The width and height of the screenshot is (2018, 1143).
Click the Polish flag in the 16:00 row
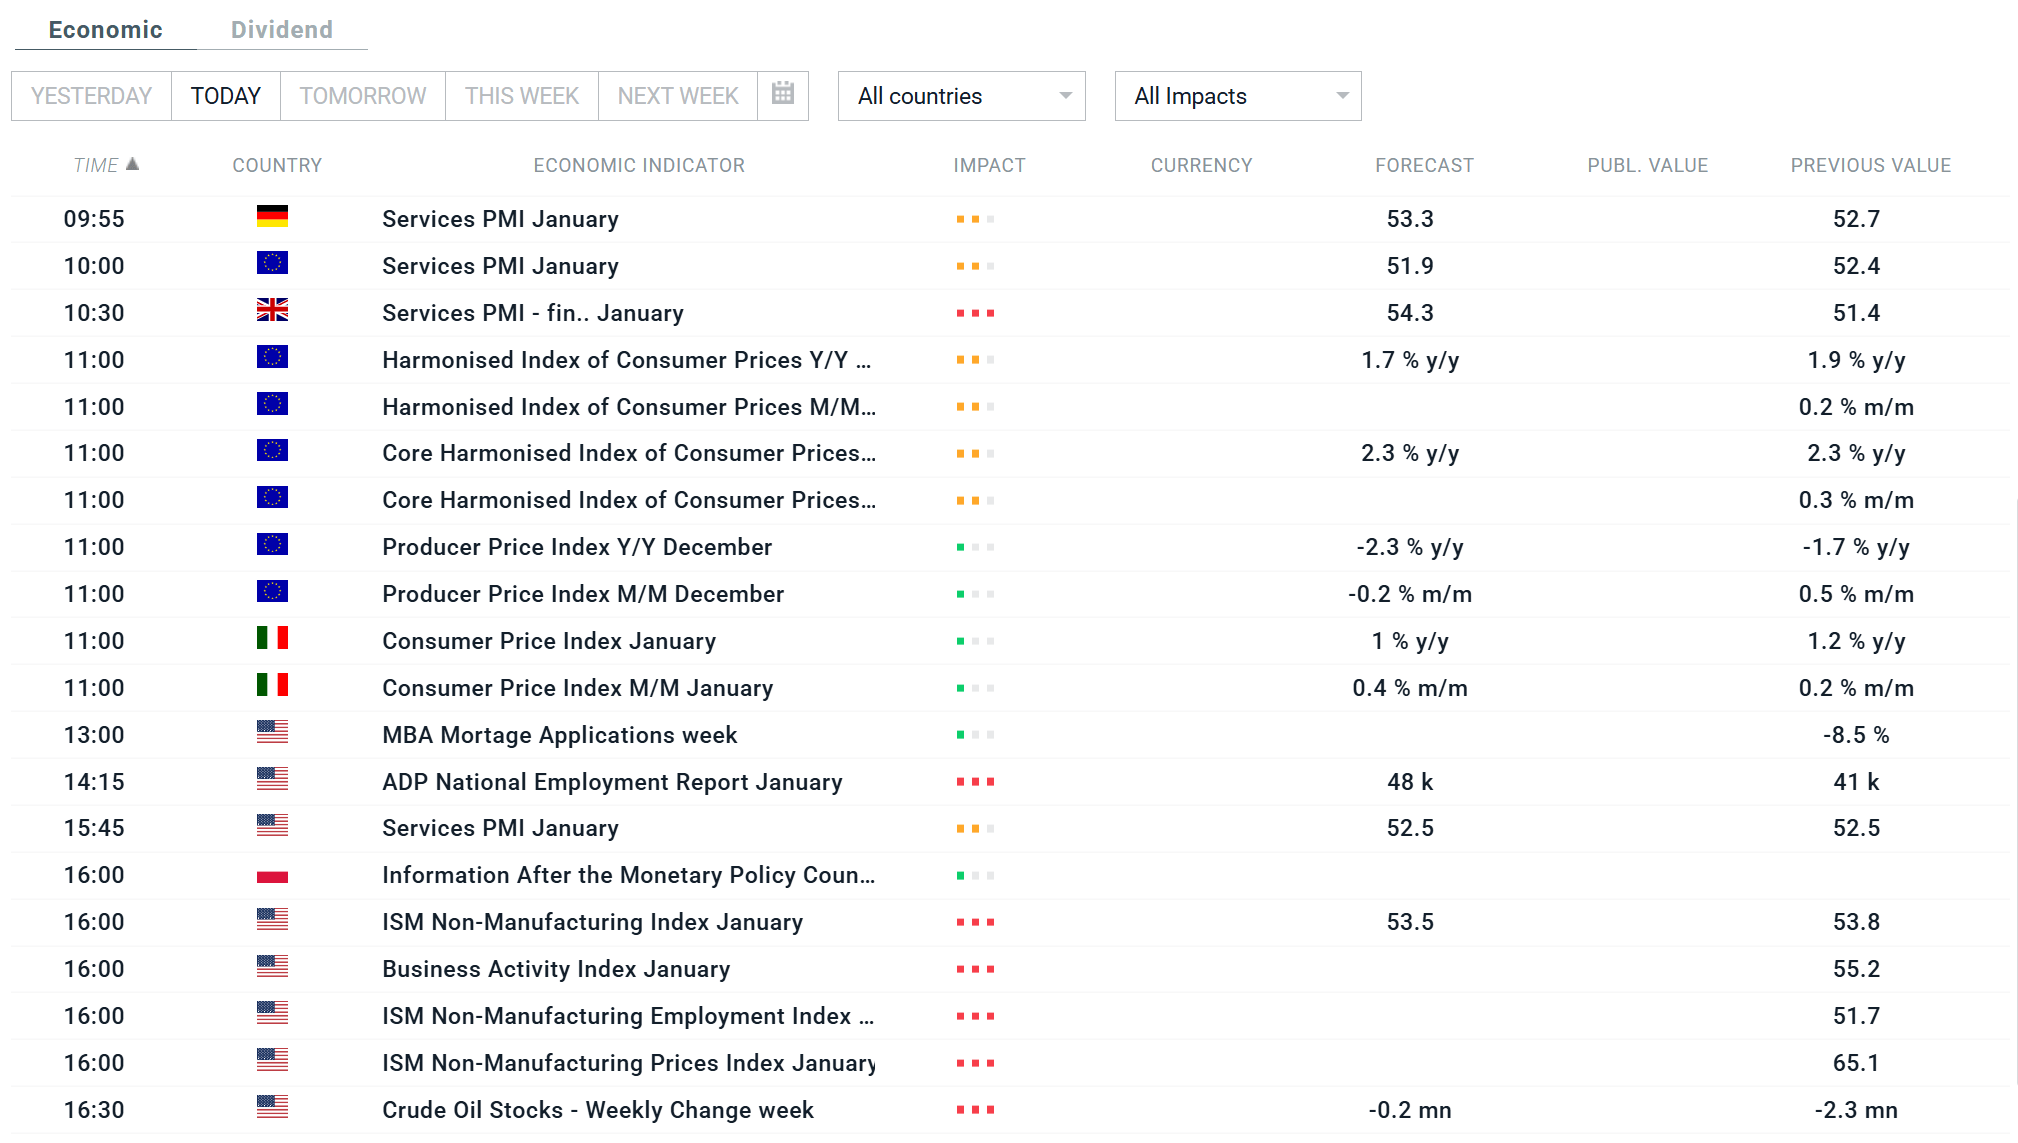pos(272,875)
